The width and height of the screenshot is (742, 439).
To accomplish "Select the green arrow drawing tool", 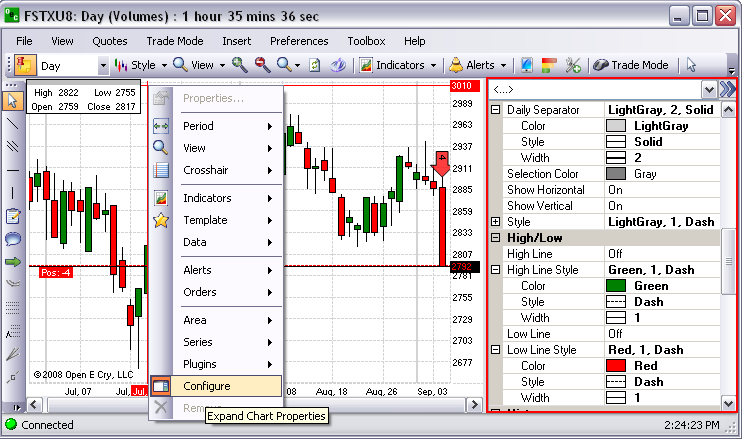I will pos(13,261).
